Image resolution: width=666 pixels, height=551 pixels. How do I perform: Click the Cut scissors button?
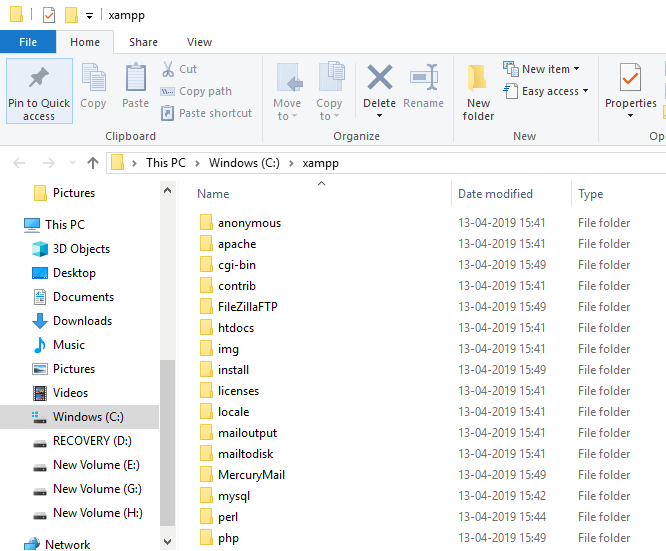pos(180,69)
